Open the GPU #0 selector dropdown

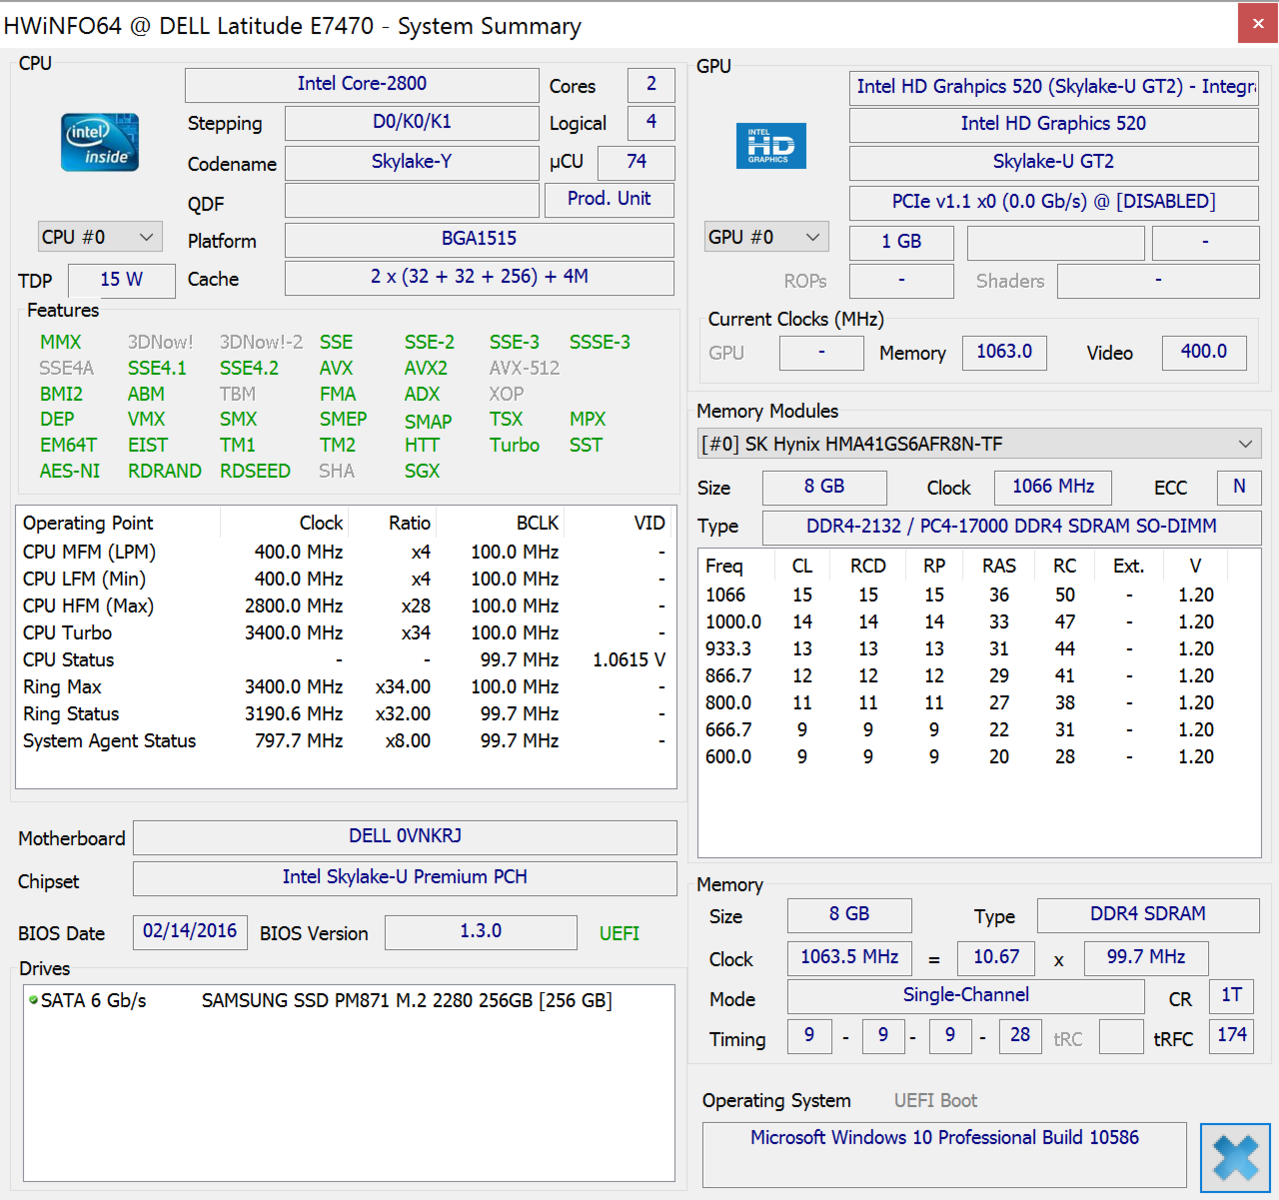tap(766, 237)
